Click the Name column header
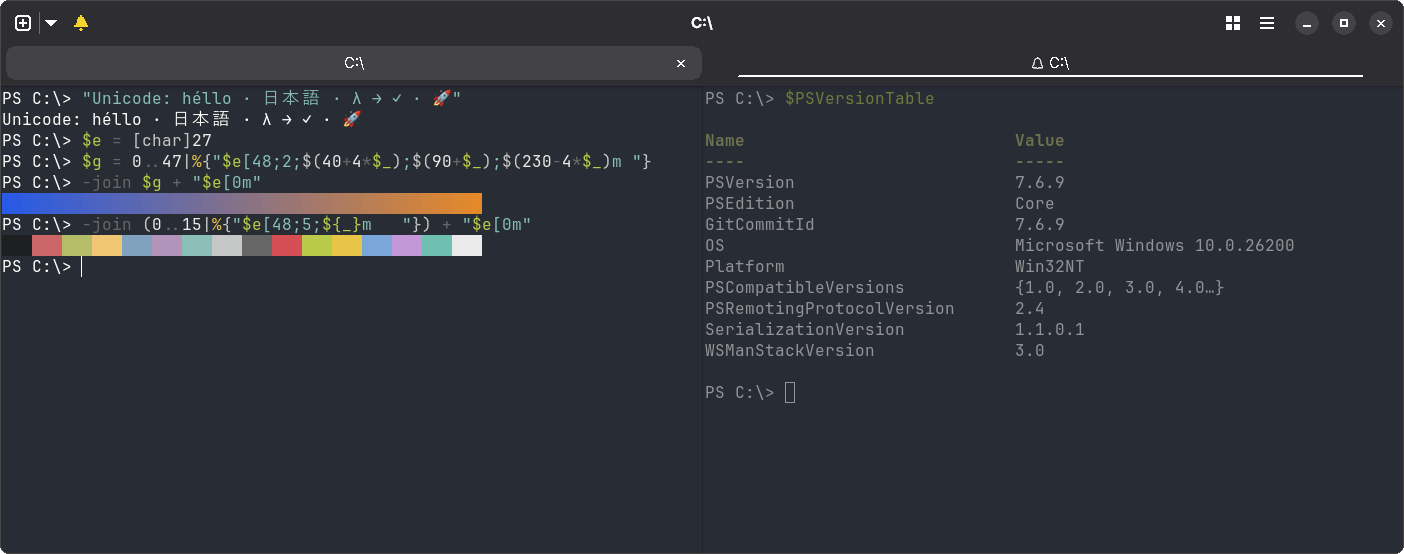 coord(725,141)
